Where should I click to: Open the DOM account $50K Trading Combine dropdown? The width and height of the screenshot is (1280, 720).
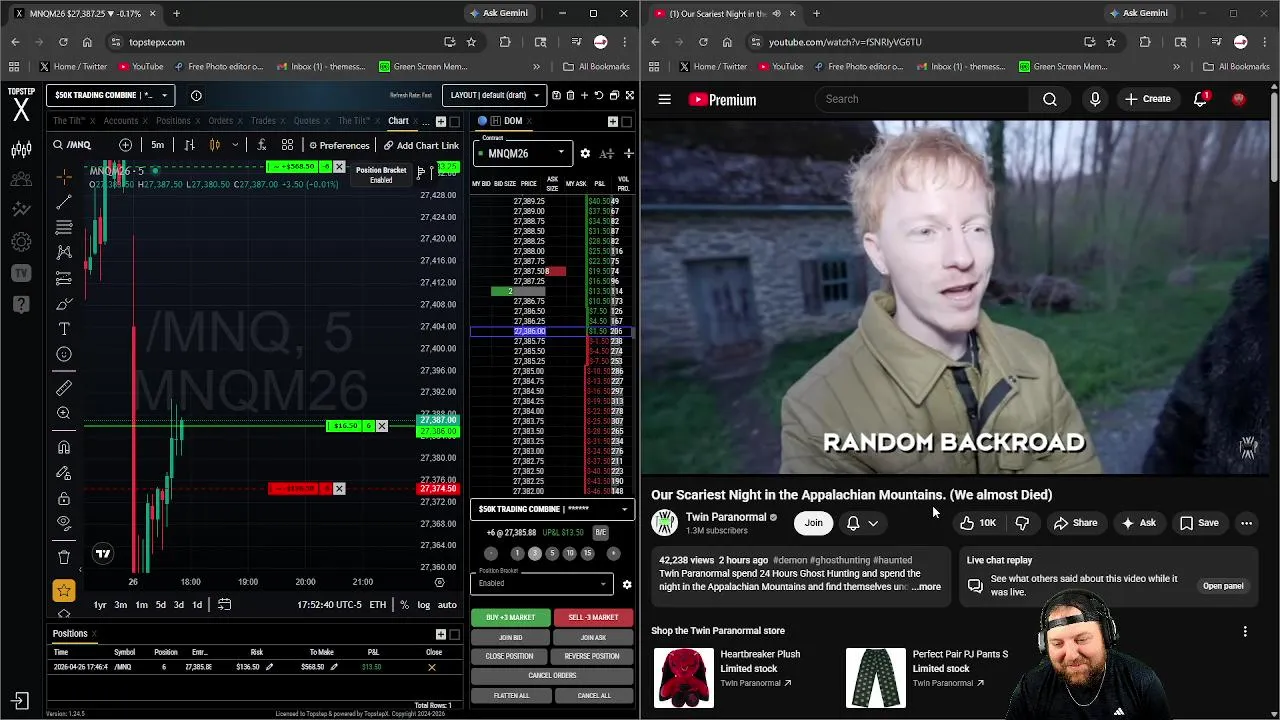tap(552, 509)
